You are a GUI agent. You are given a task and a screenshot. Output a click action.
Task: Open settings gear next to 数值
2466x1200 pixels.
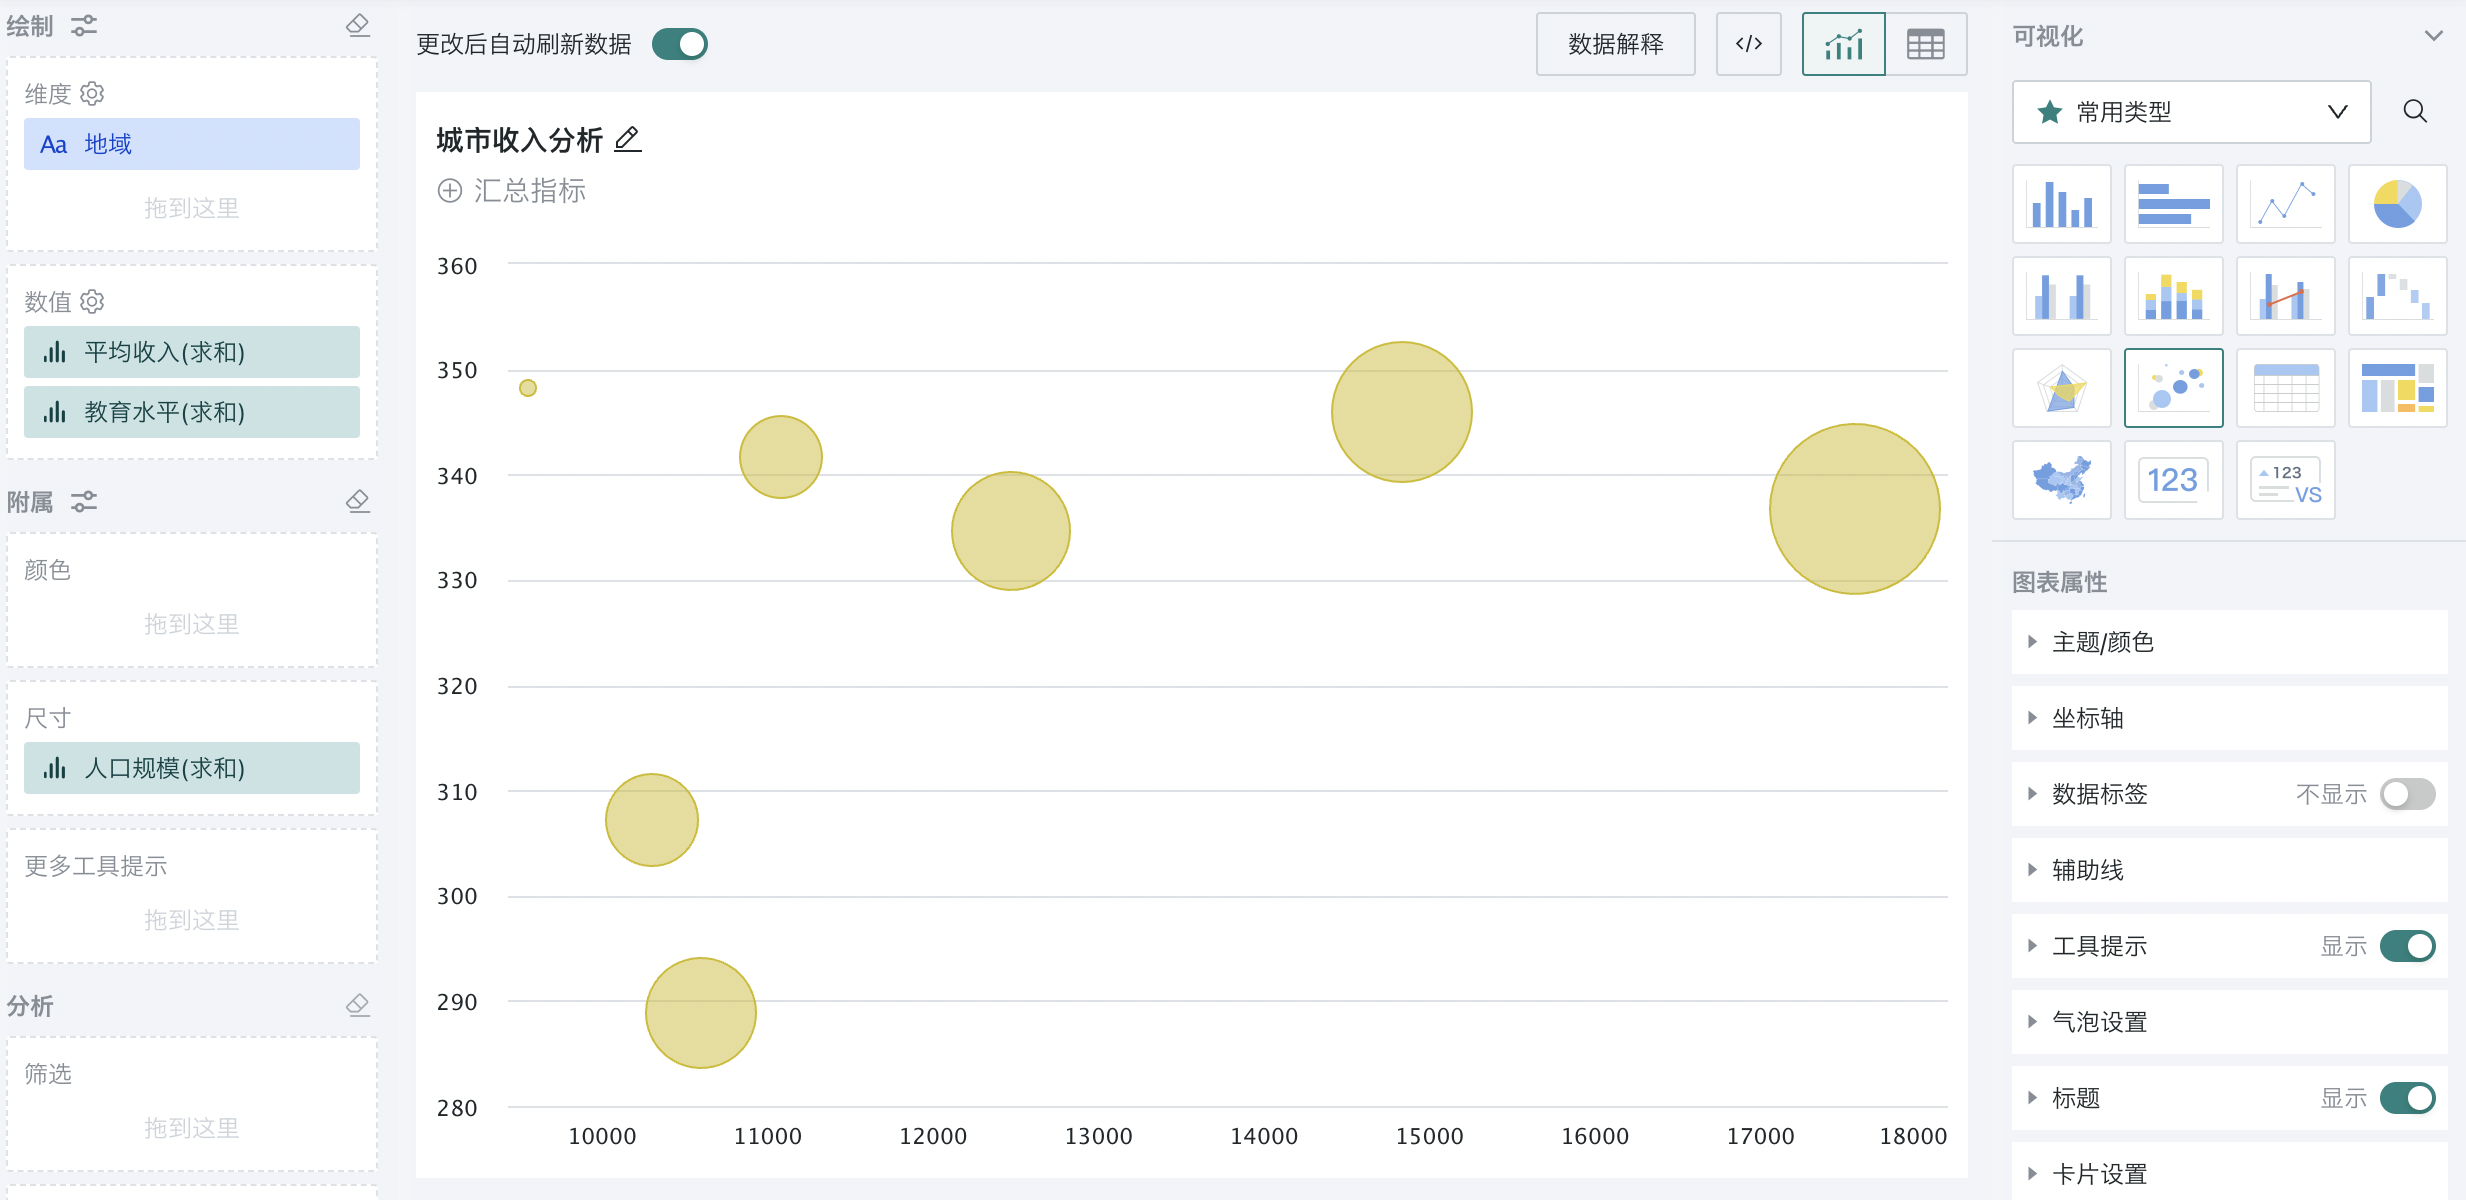click(x=92, y=301)
